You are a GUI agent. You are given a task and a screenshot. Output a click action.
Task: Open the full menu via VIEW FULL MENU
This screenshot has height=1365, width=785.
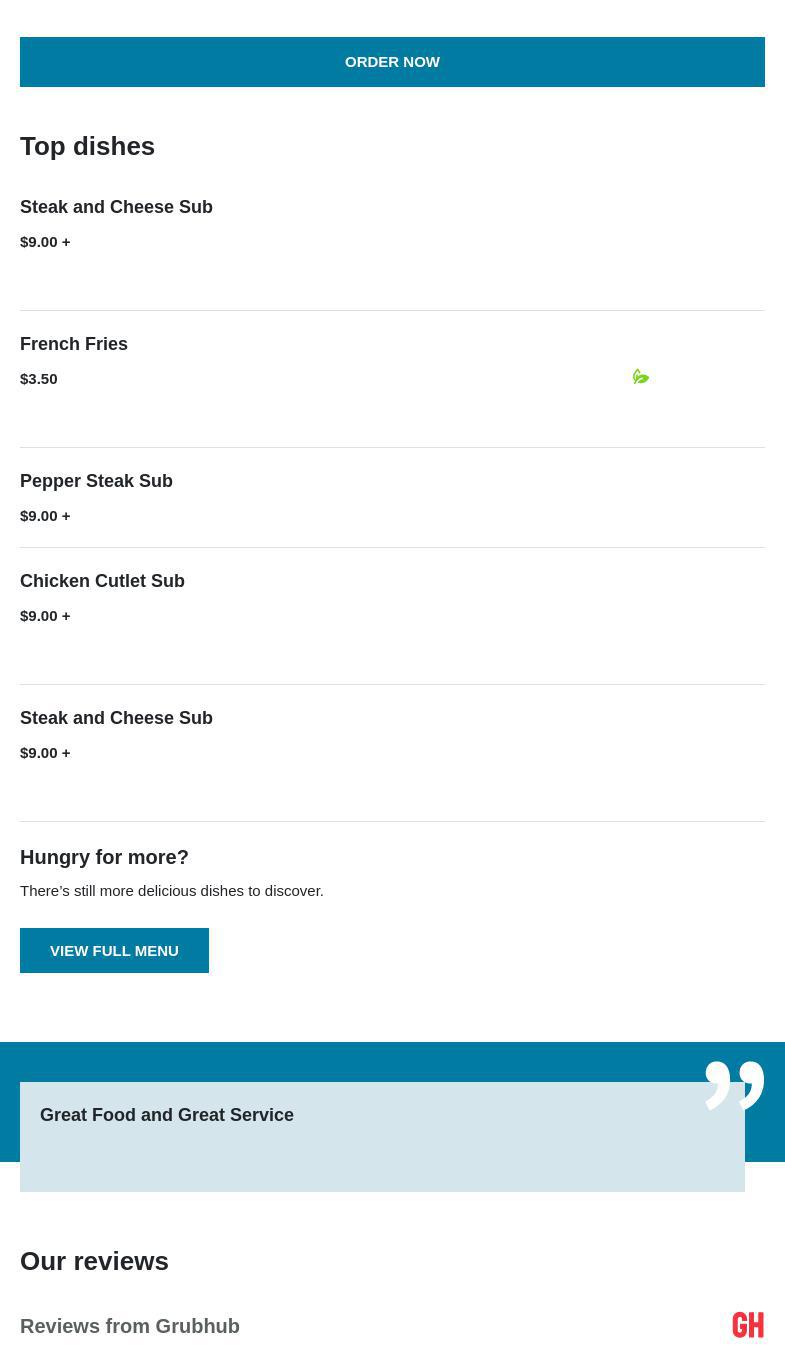[114, 950]
